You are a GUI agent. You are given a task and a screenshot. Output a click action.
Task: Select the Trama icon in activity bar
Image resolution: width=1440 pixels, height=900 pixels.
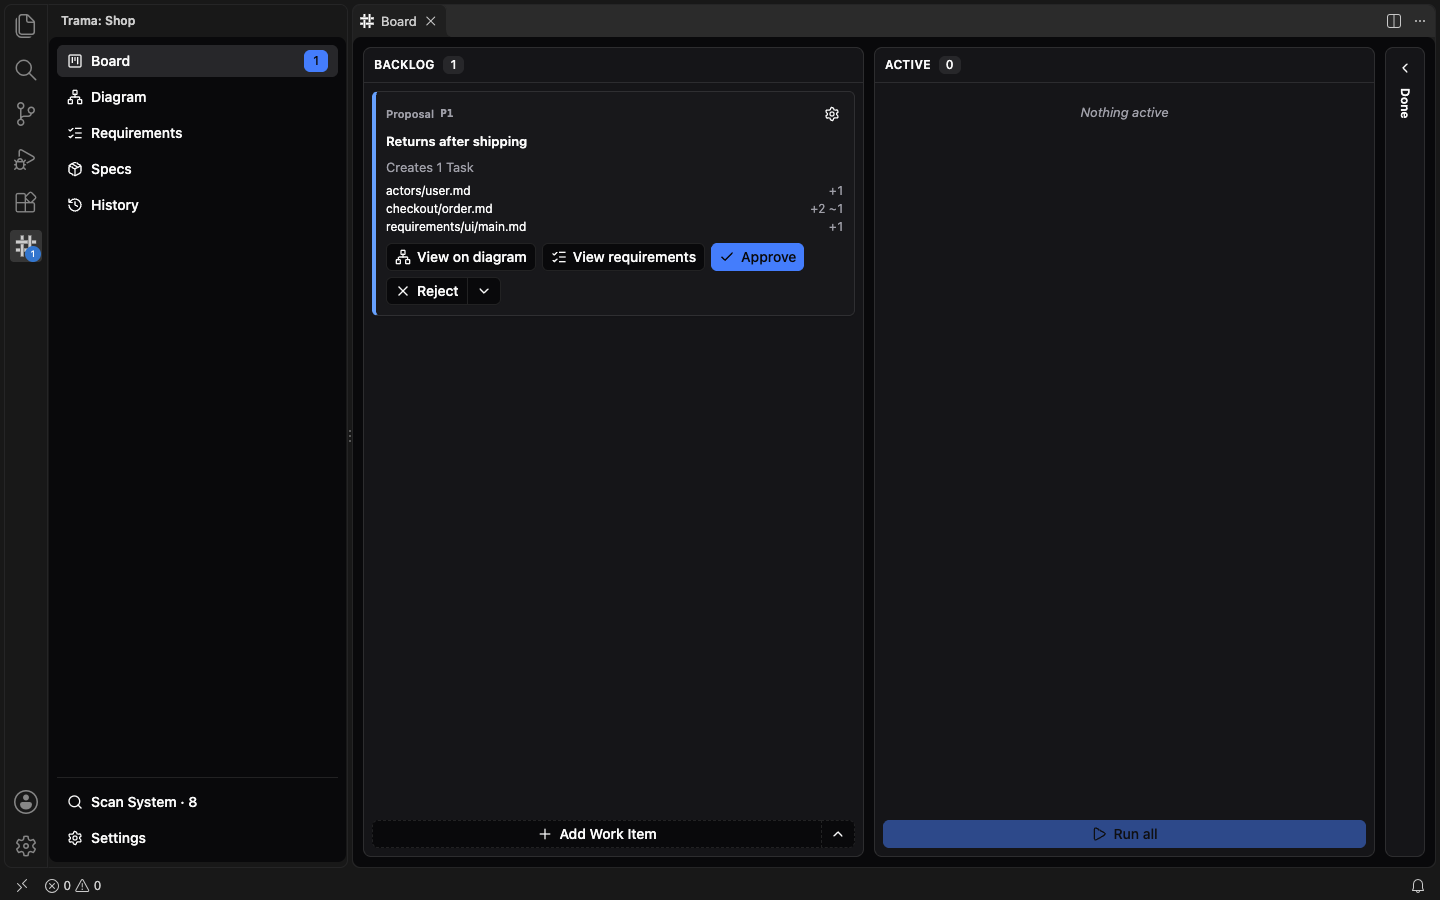26,246
